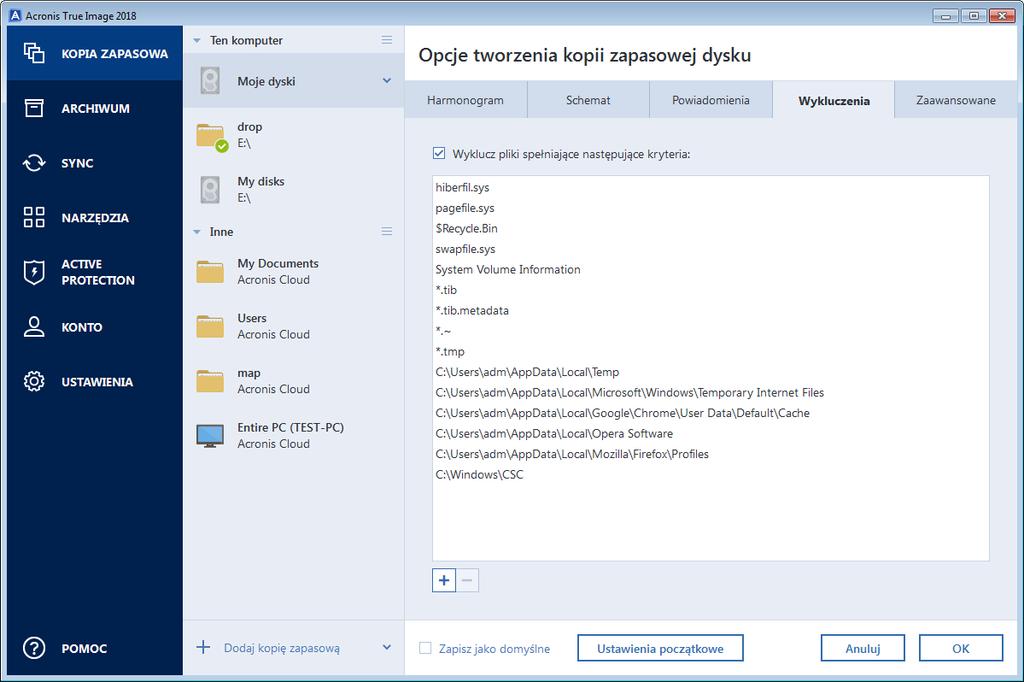The image size is (1024, 682).
Task: Click the Ustawienia początkowe button
Action: point(660,648)
